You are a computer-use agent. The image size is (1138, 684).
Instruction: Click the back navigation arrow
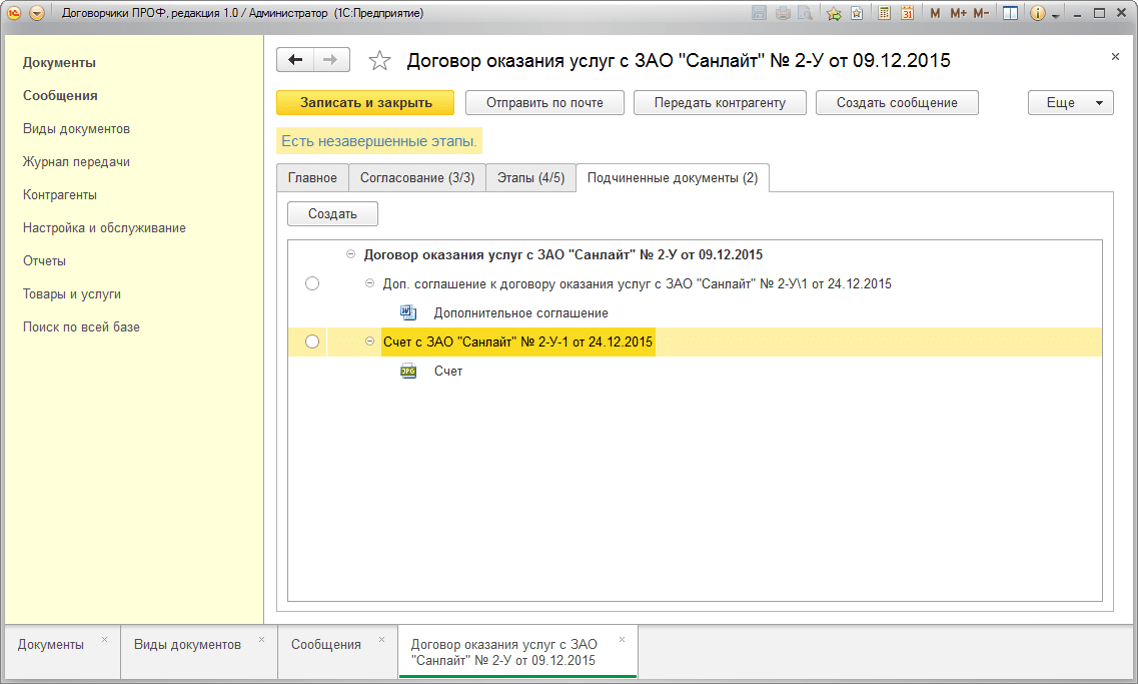click(x=295, y=60)
